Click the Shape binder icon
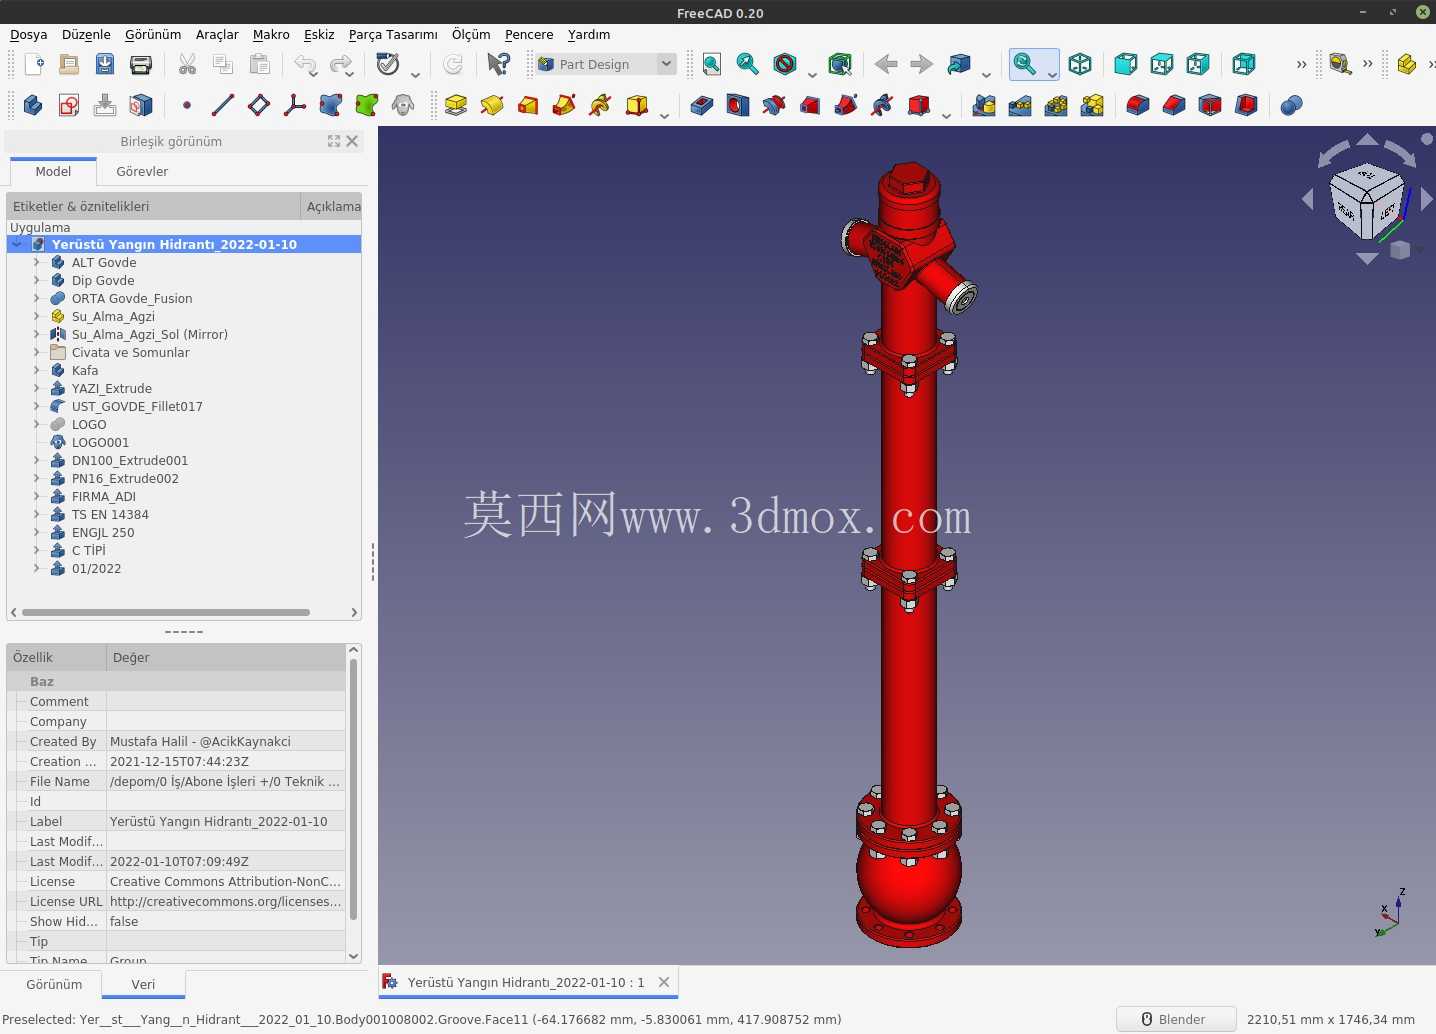This screenshot has height=1034, width=1436. pyautogui.click(x=331, y=105)
